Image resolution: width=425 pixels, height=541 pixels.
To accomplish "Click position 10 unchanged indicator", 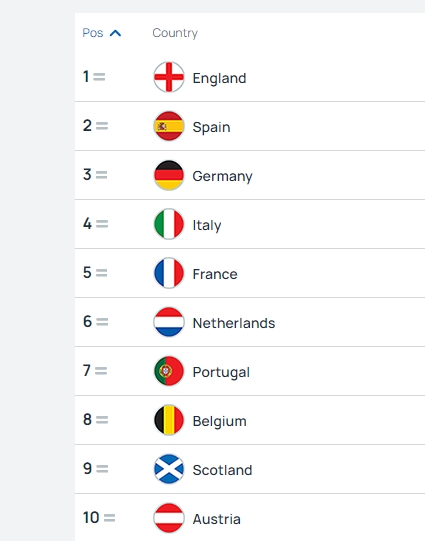I will pyautogui.click(x=109, y=518).
